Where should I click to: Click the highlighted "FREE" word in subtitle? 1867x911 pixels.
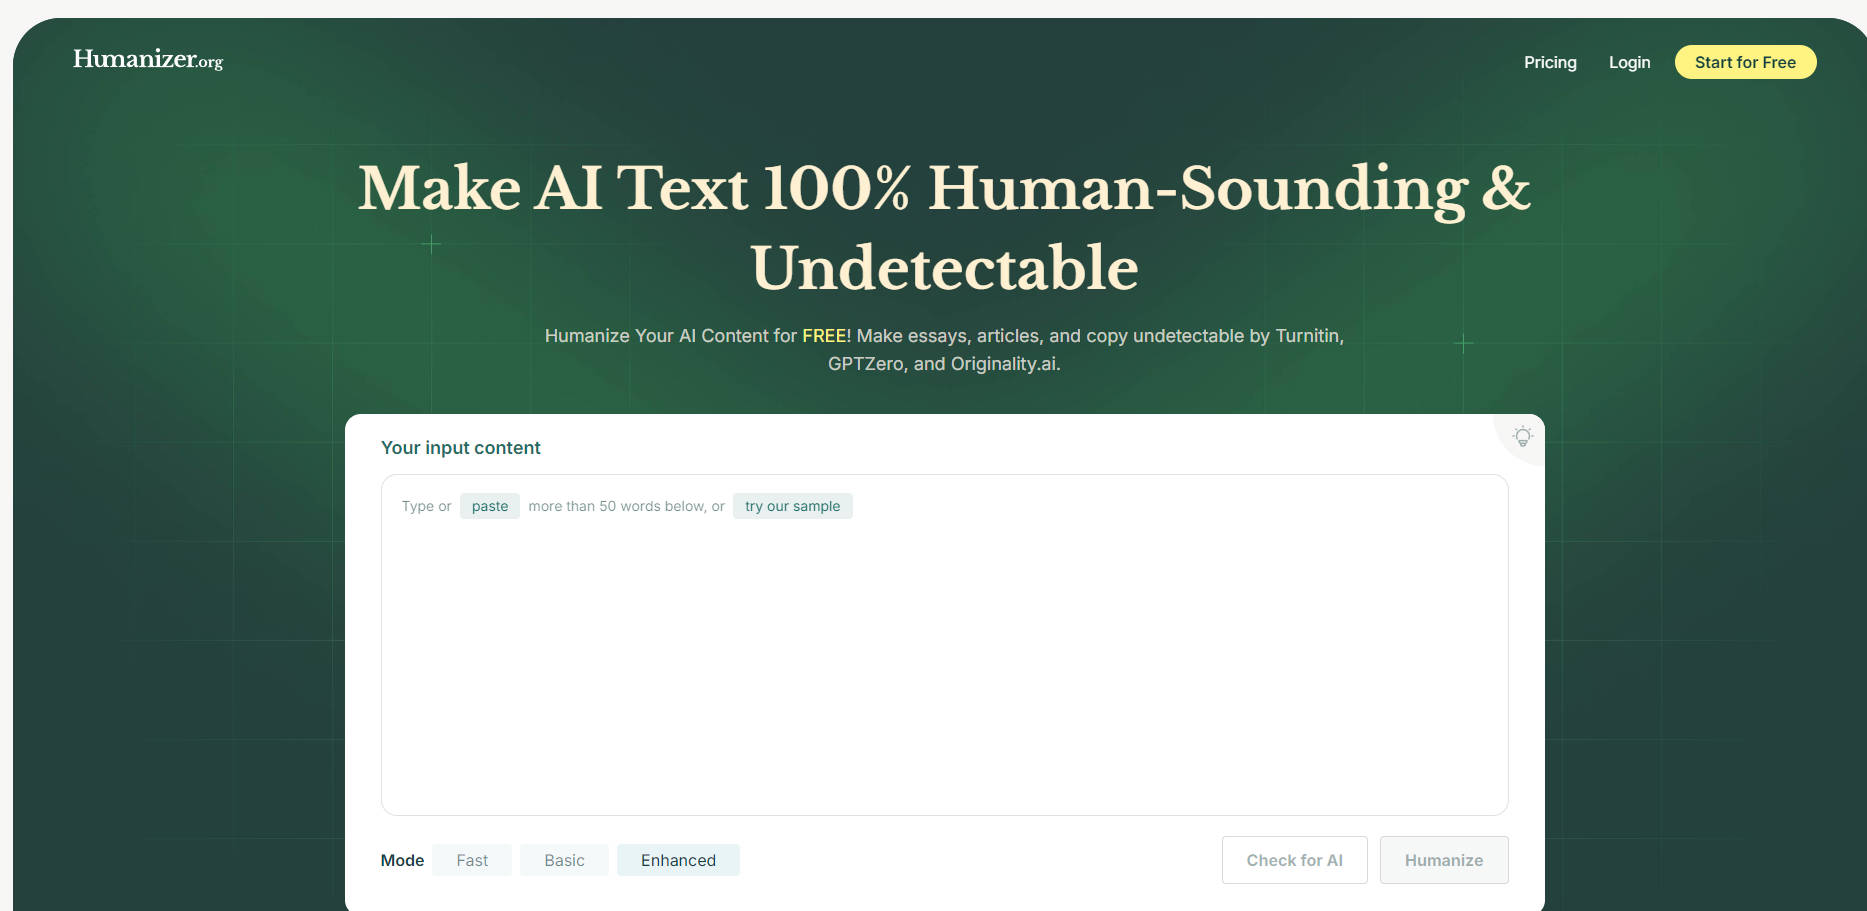pos(824,336)
